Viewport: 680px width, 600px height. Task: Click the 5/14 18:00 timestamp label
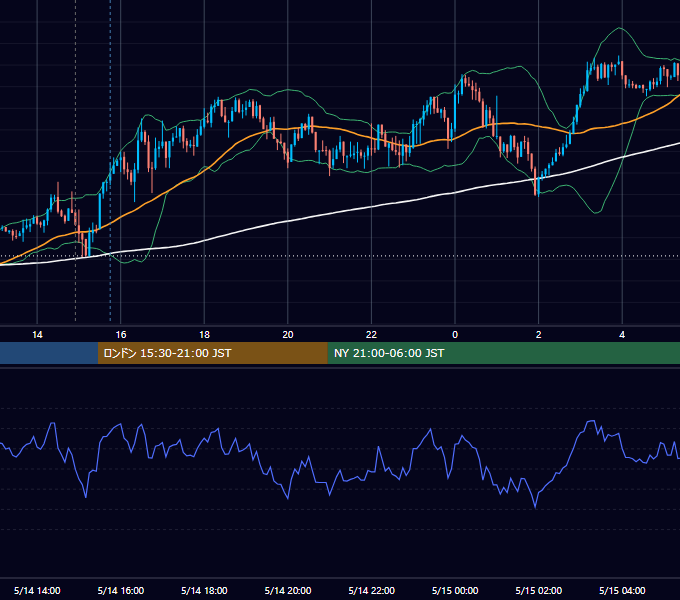204,590
